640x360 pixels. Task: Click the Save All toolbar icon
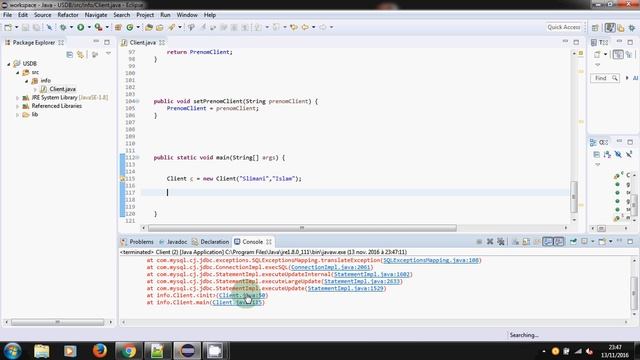coord(36,27)
